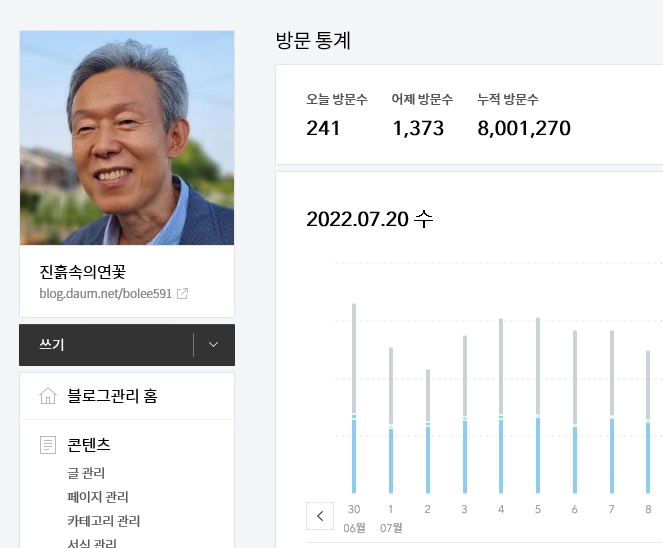Go to previous chart period arrow
The width and height of the screenshot is (663, 548).
point(320,516)
